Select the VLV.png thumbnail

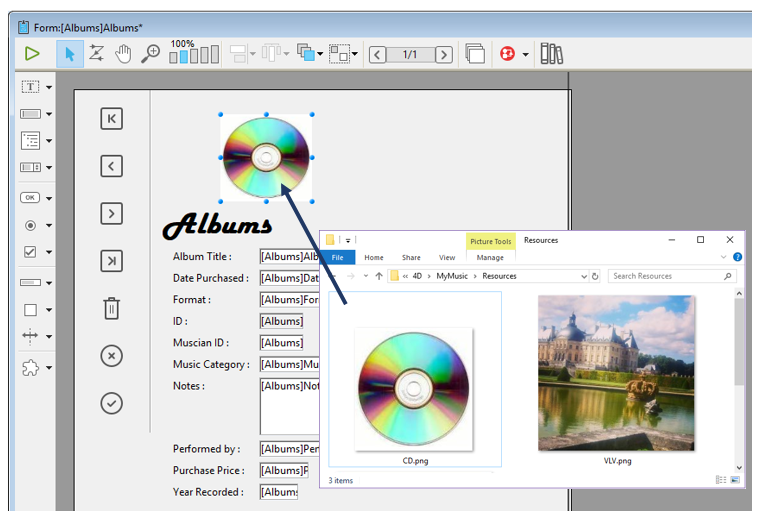[x=616, y=374]
